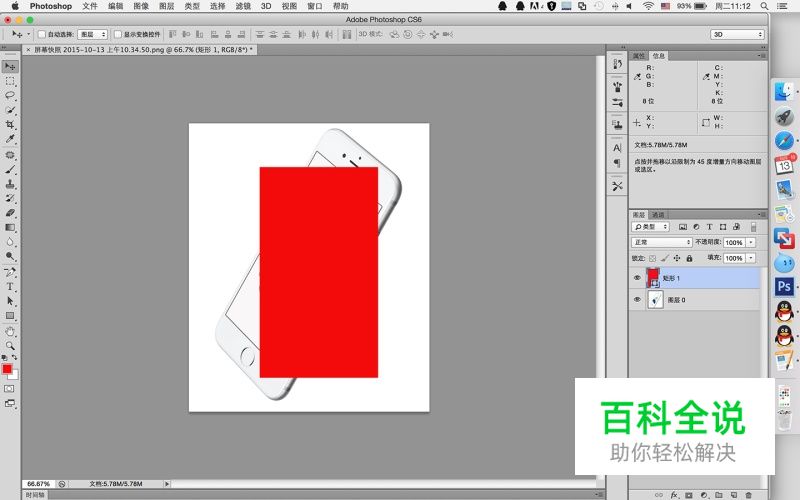Switch to the 通道 tab
Screen dimensions: 800x500
(x=658, y=215)
